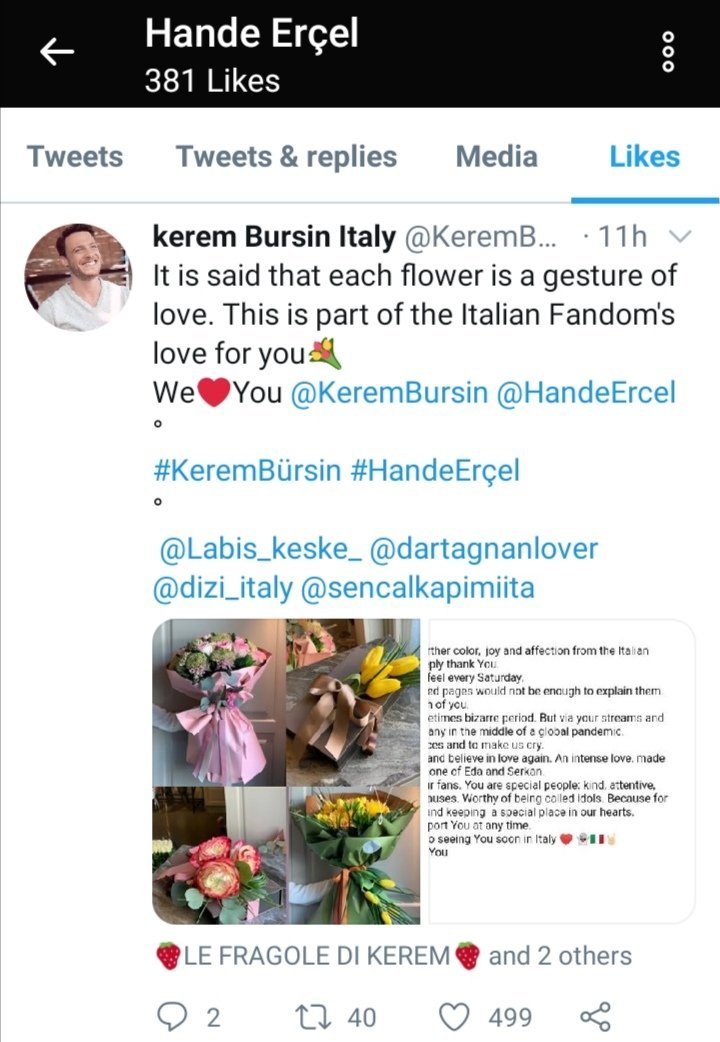
Task: Expand tweet options chevron next to 11h
Action: pos(679,236)
